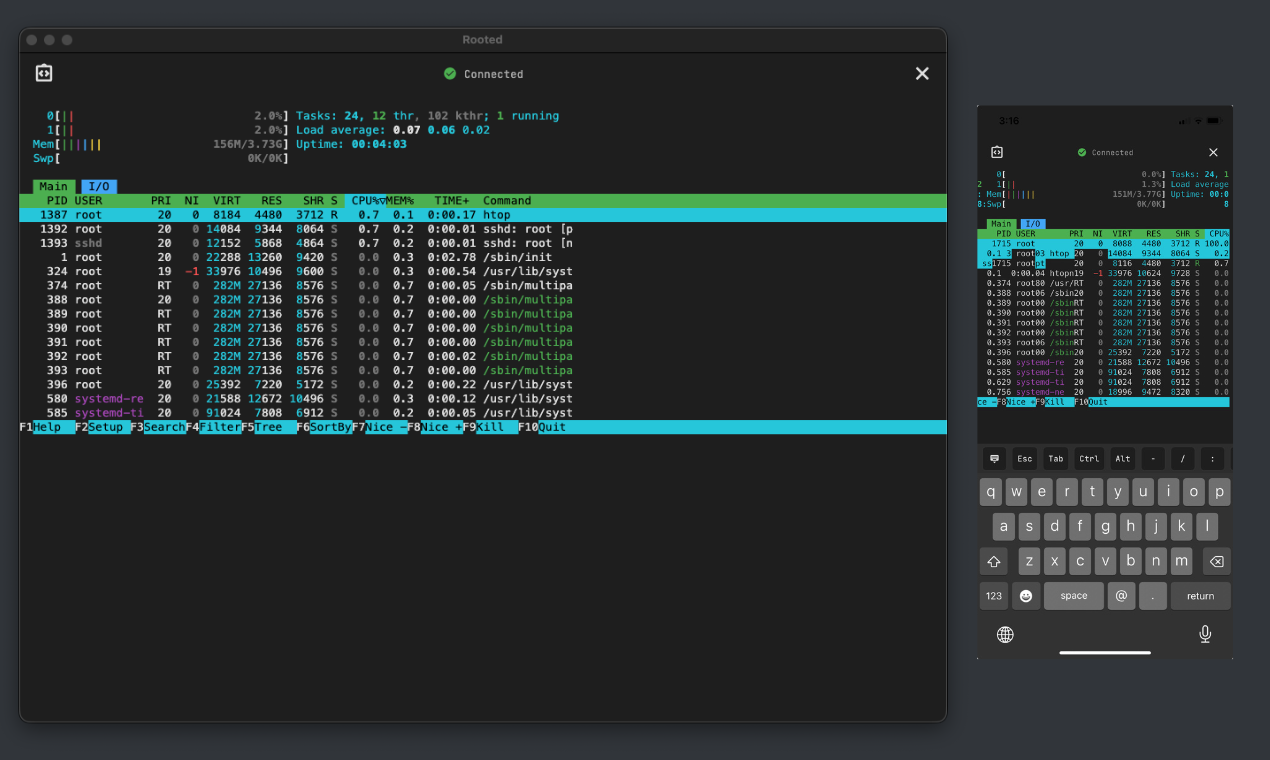The height and width of the screenshot is (760, 1270).
Task: Start dictation with the microphone icon
Action: tap(1205, 634)
